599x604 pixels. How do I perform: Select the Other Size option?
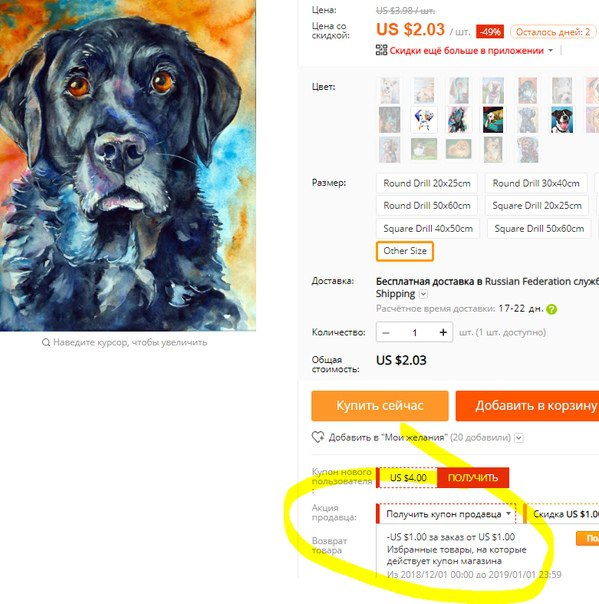405,251
